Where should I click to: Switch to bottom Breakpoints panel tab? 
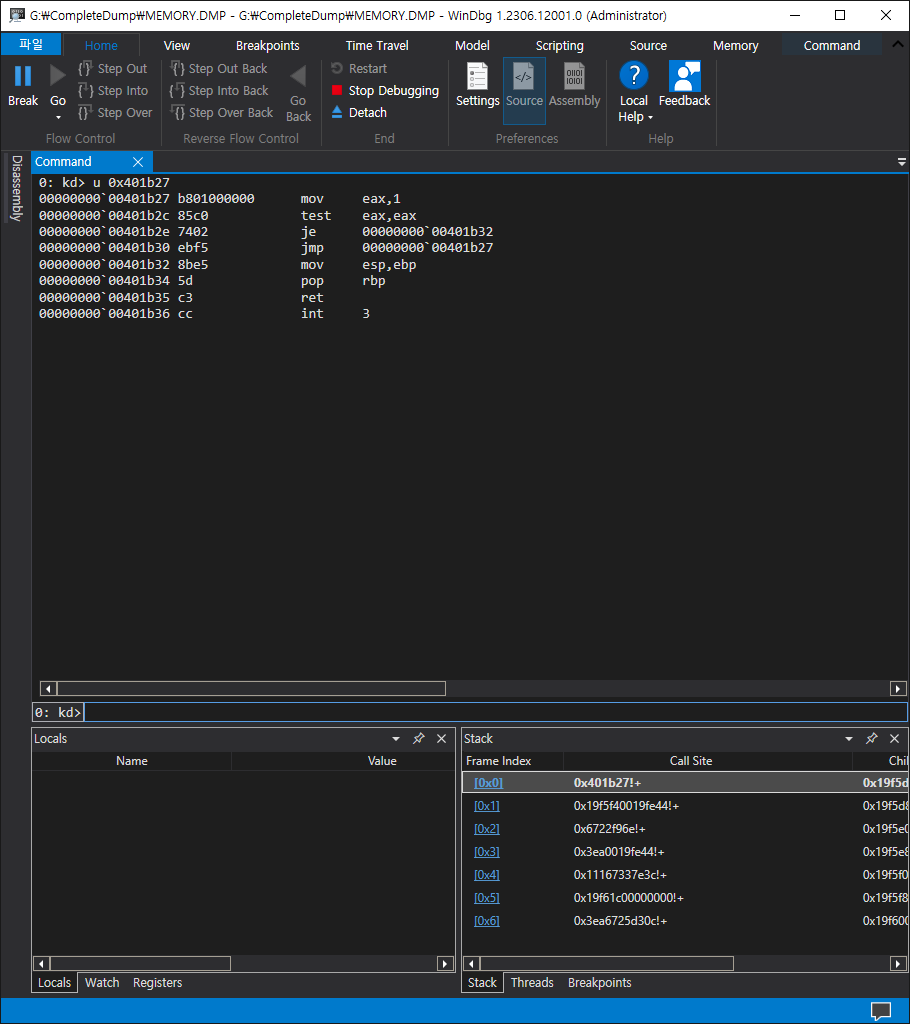point(600,982)
